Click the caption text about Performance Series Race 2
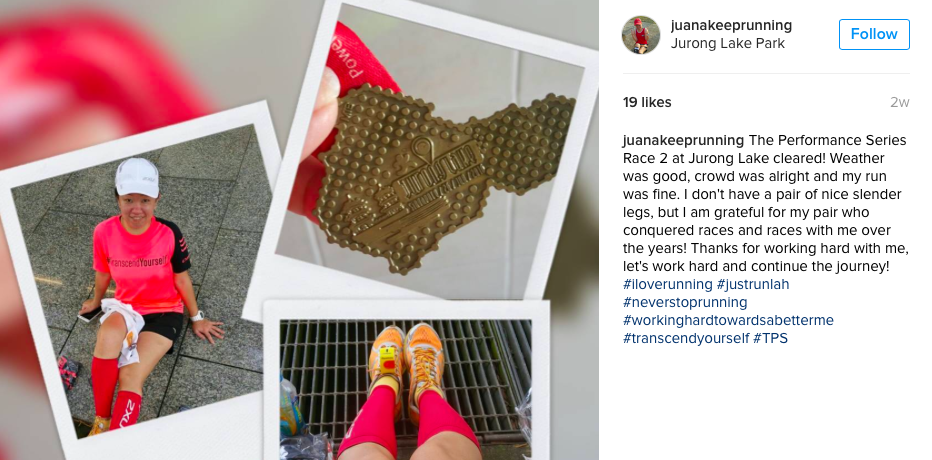 (x=766, y=203)
